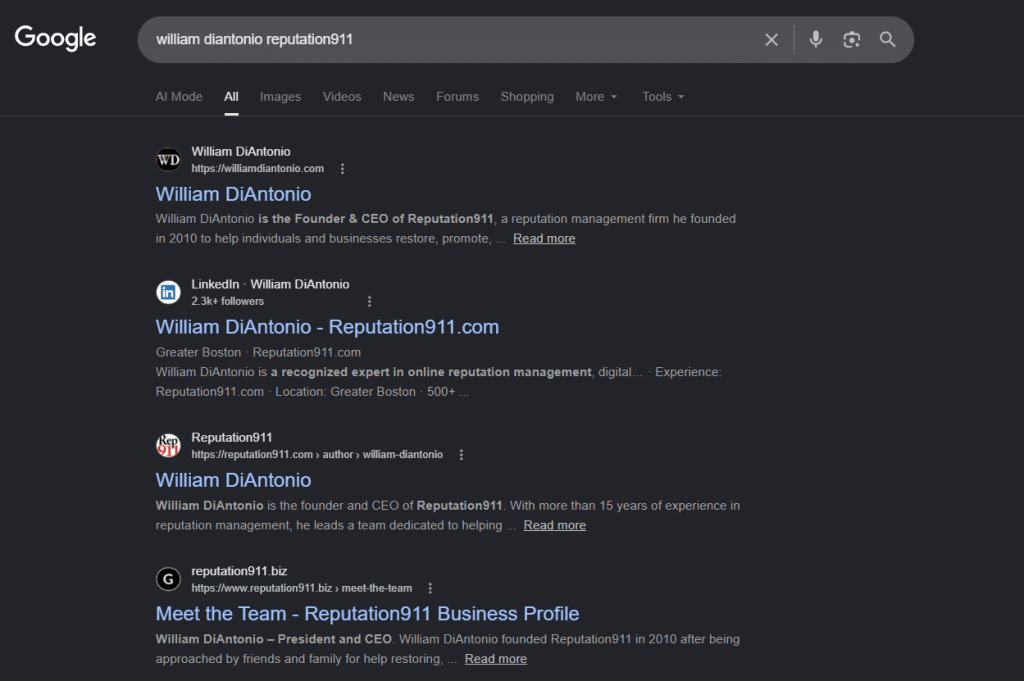Image resolution: width=1024 pixels, height=681 pixels.
Task: Start voice search with microphone icon
Action: pos(816,39)
